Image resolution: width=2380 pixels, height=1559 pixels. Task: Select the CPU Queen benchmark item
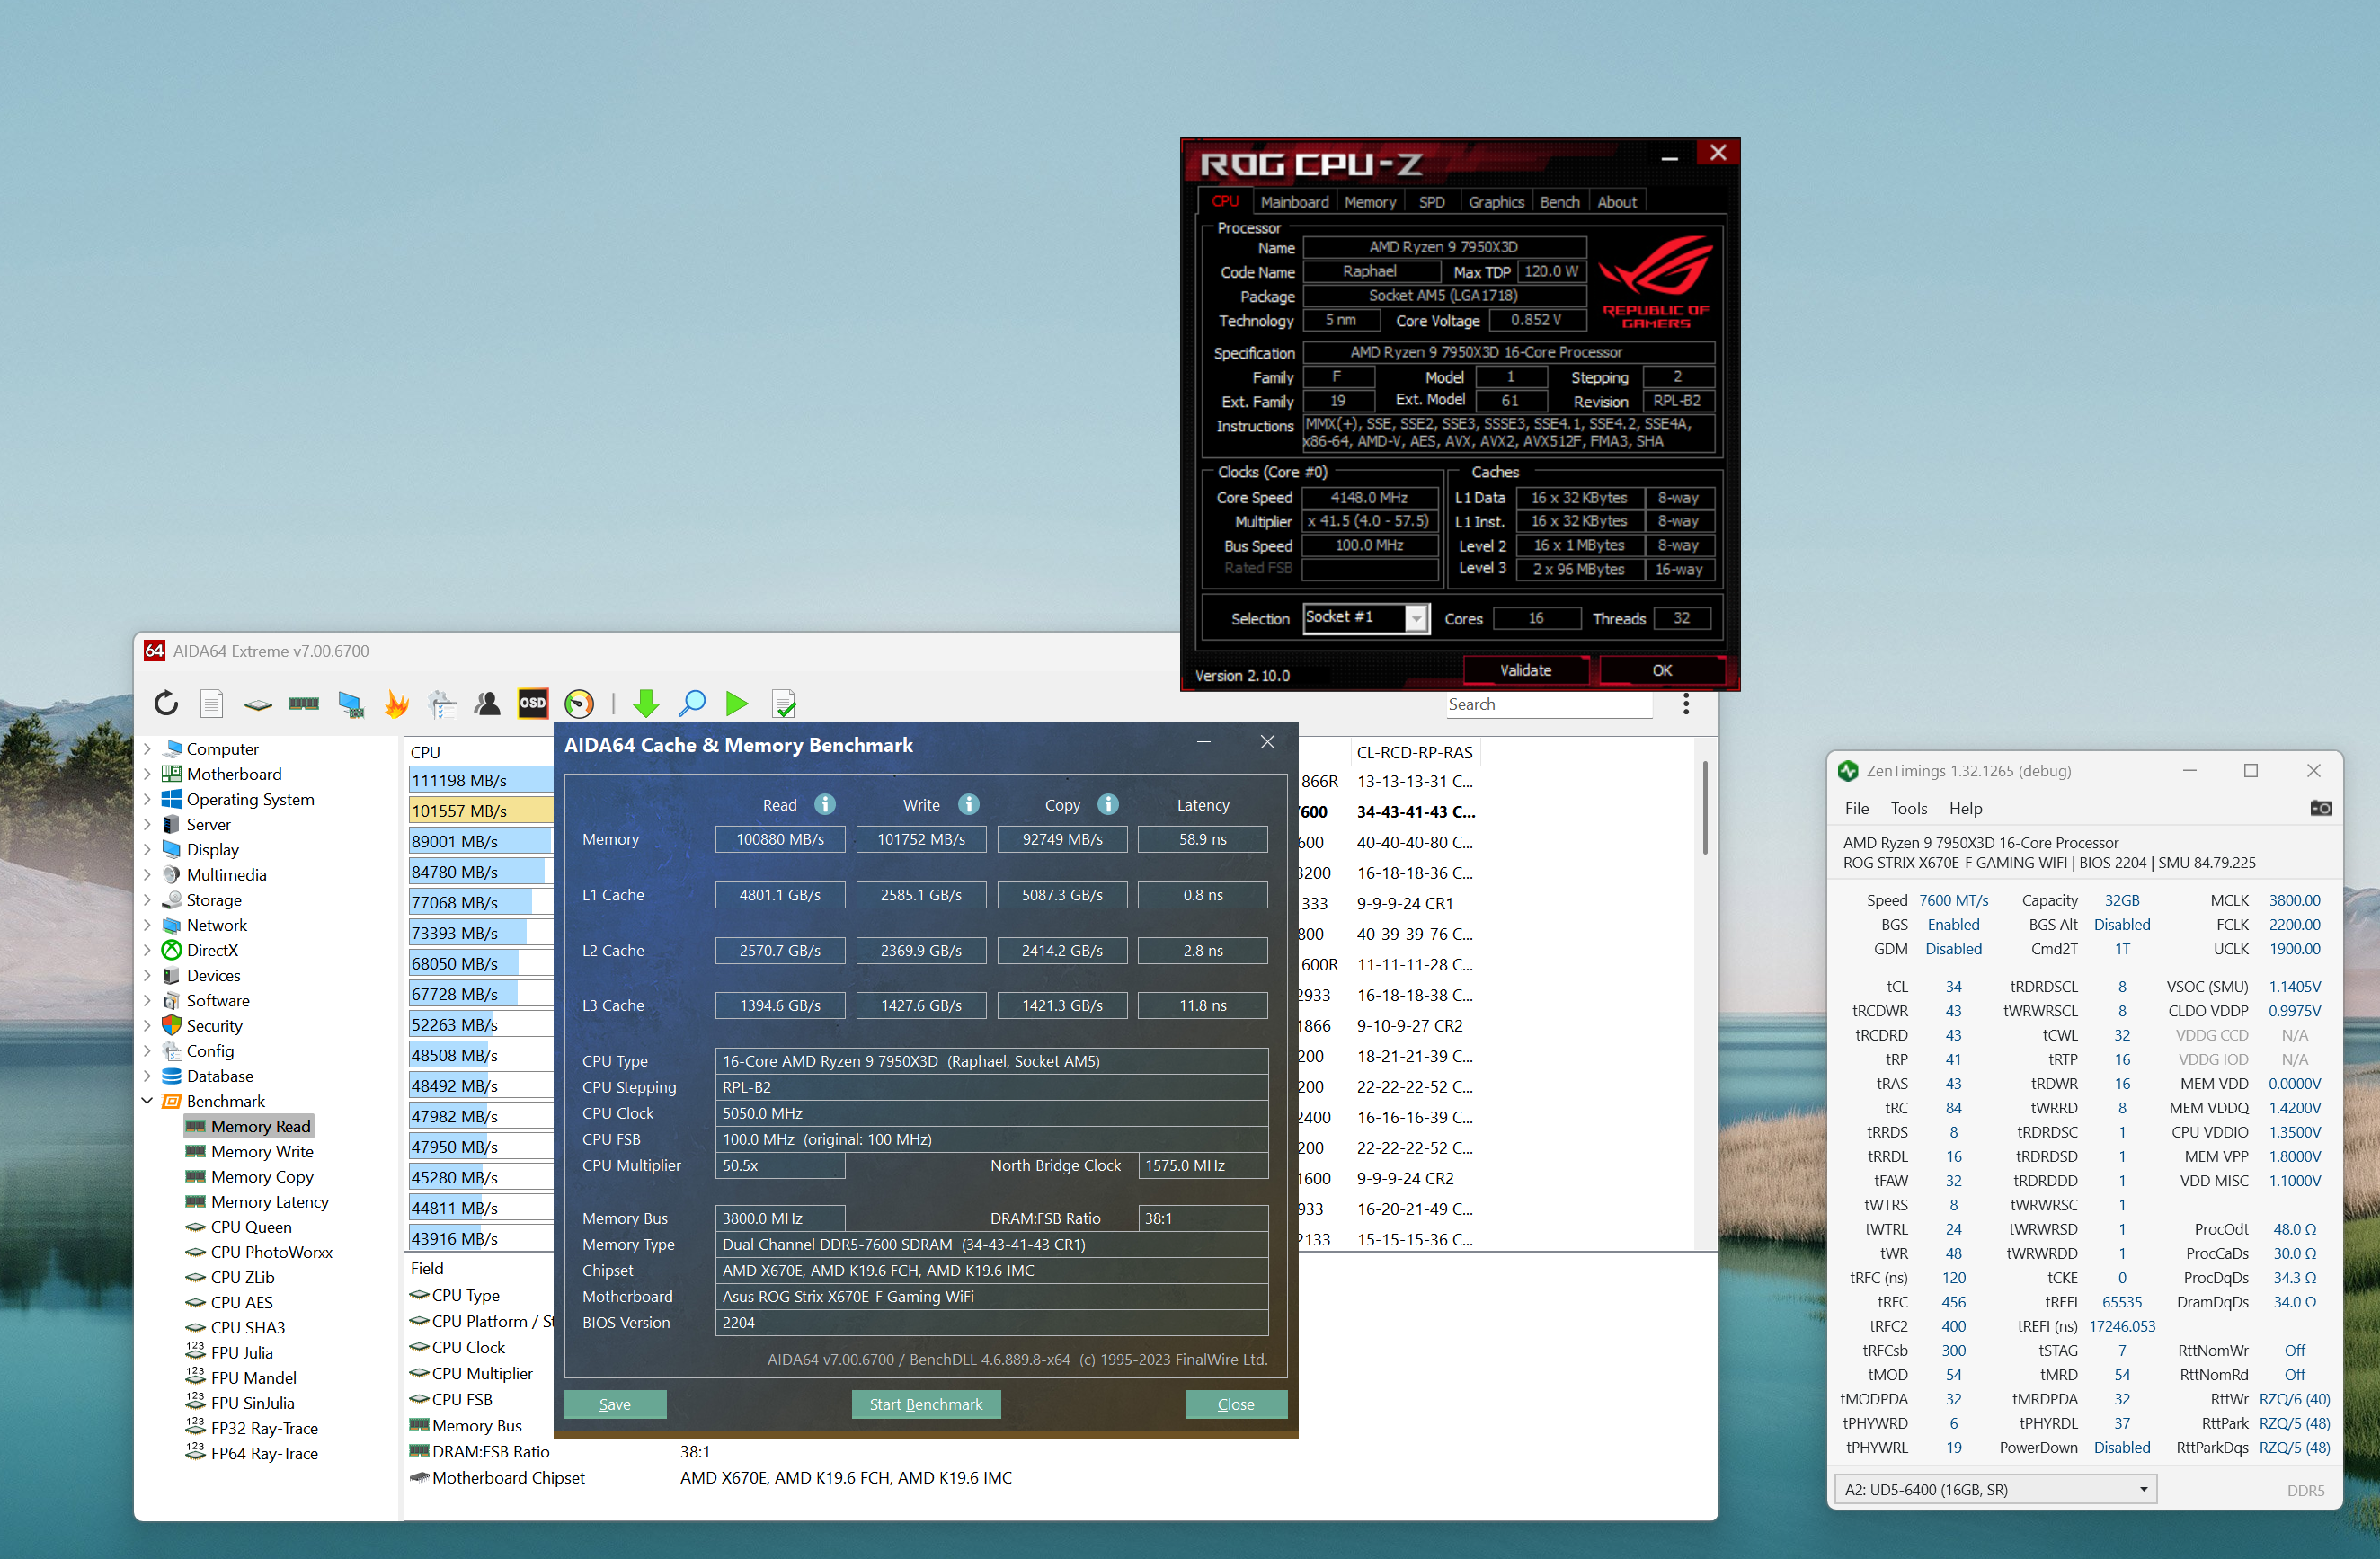(x=251, y=1227)
